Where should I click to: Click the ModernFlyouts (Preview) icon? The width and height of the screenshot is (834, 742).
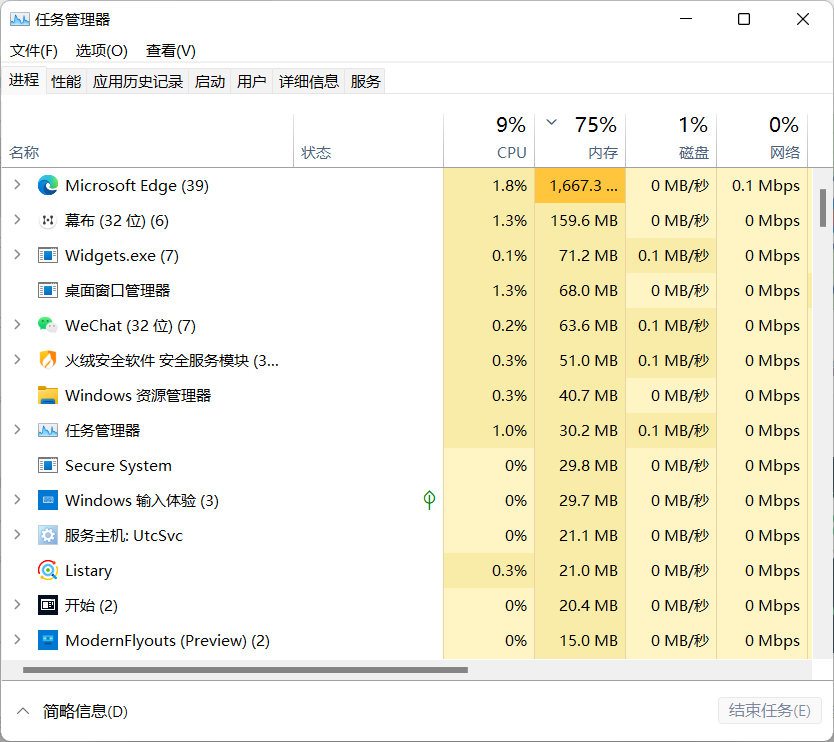tap(48, 640)
